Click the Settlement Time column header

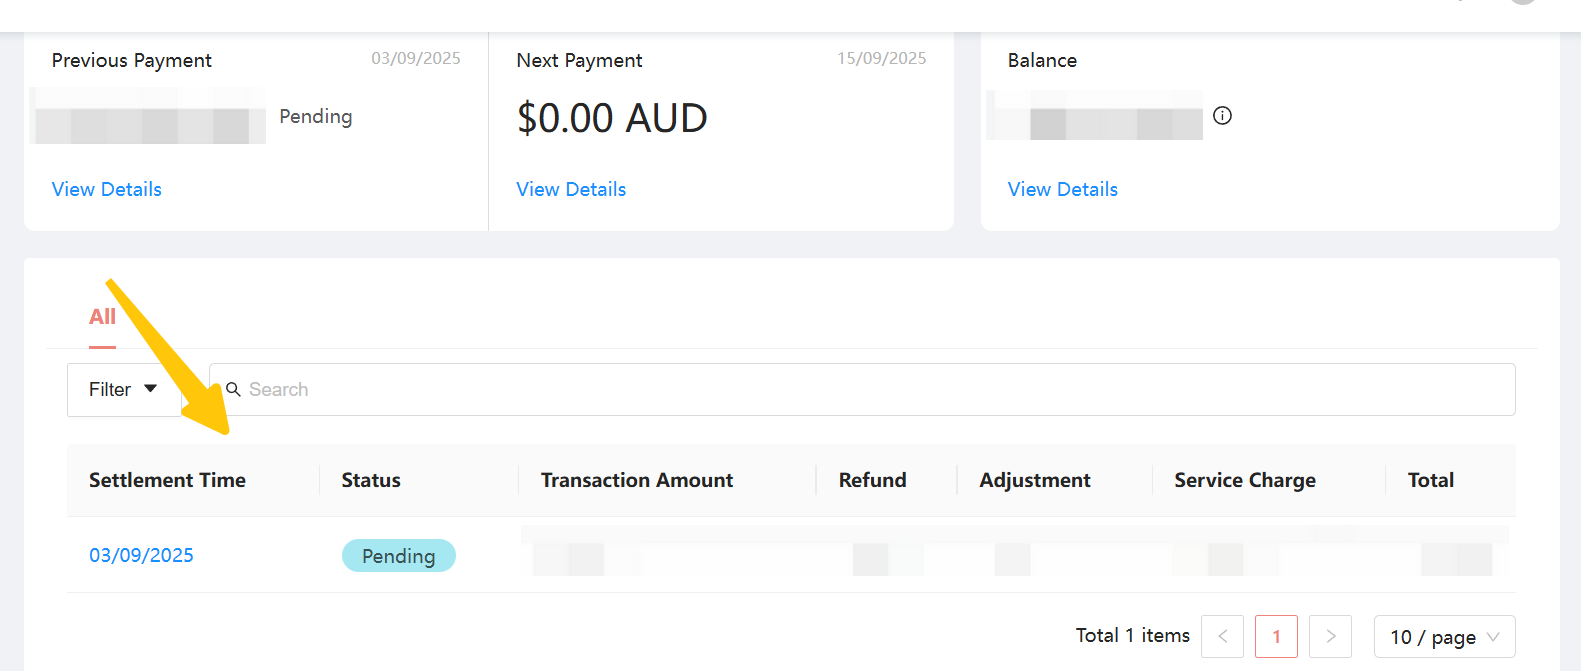(x=167, y=480)
